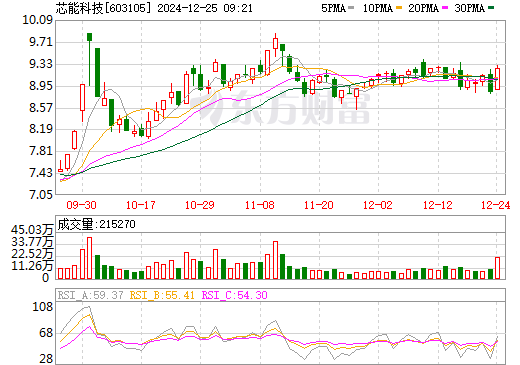Click the tallest red volume bar near 09-30
This screenshot has width=520, height=365.
click(x=89, y=258)
